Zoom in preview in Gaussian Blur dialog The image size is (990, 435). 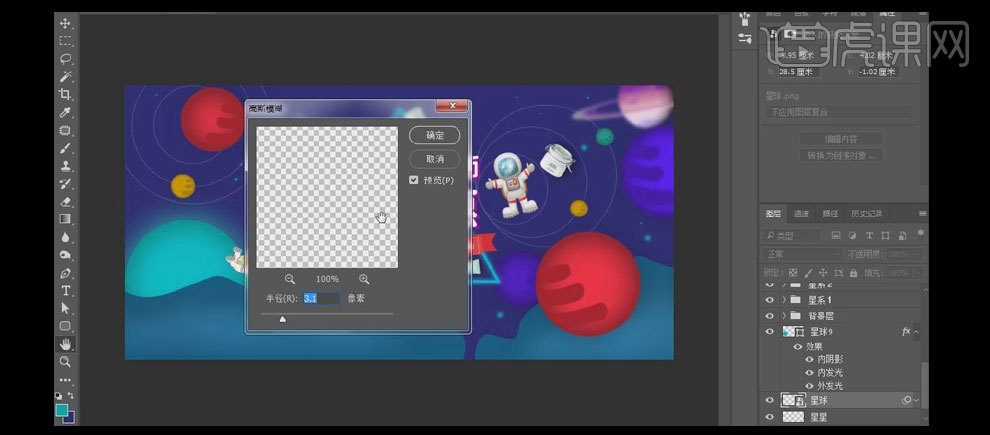364,279
